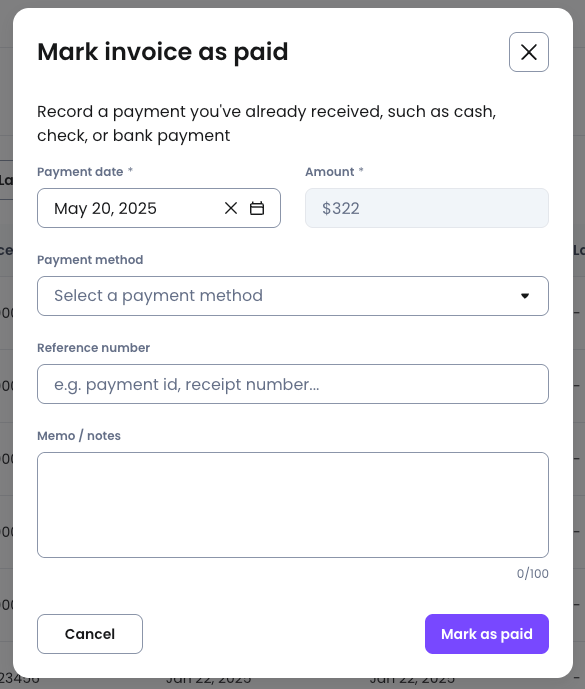Expand the payment method dropdown caret
585x689 pixels.
pos(525,296)
